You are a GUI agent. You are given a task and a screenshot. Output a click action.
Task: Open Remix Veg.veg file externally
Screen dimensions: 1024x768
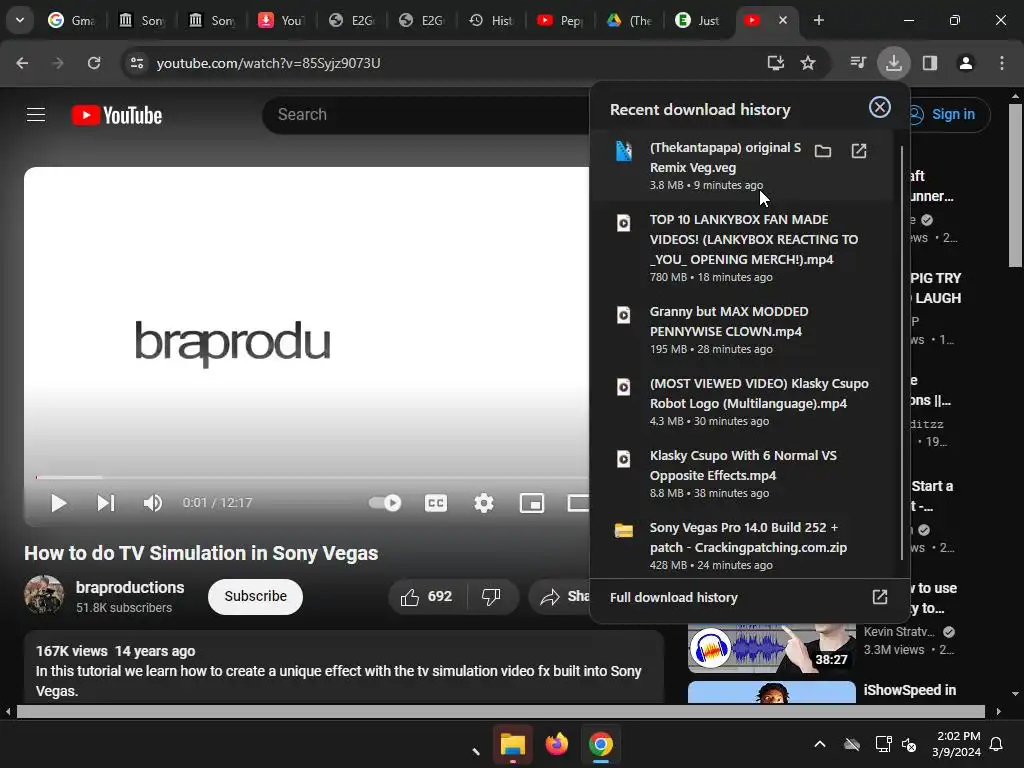coord(859,152)
